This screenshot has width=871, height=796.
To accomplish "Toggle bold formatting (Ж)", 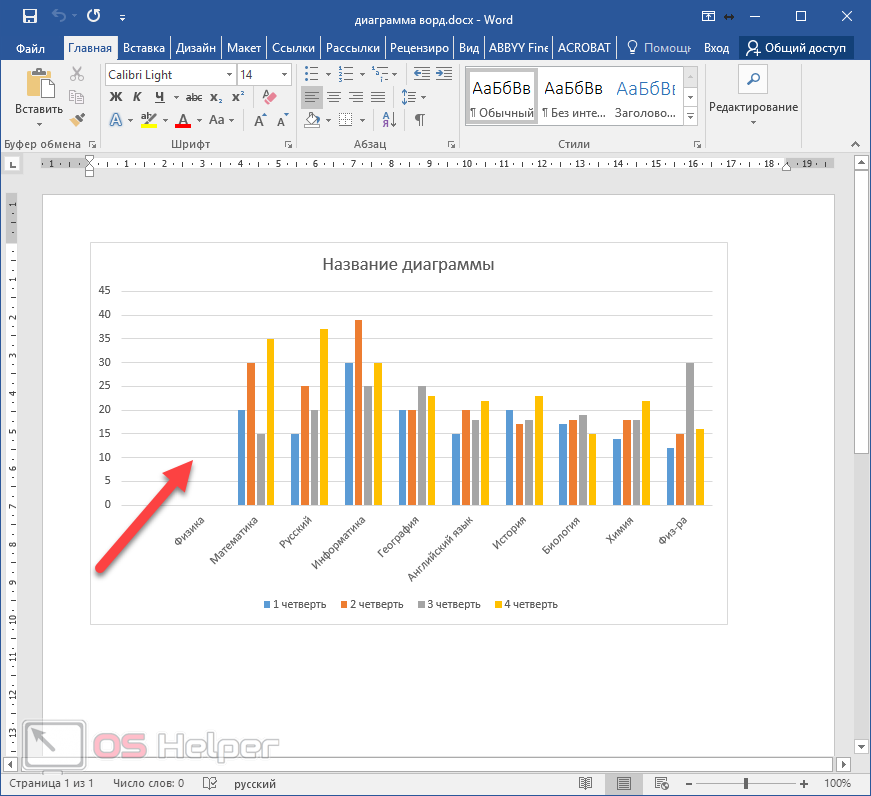I will 115,97.
